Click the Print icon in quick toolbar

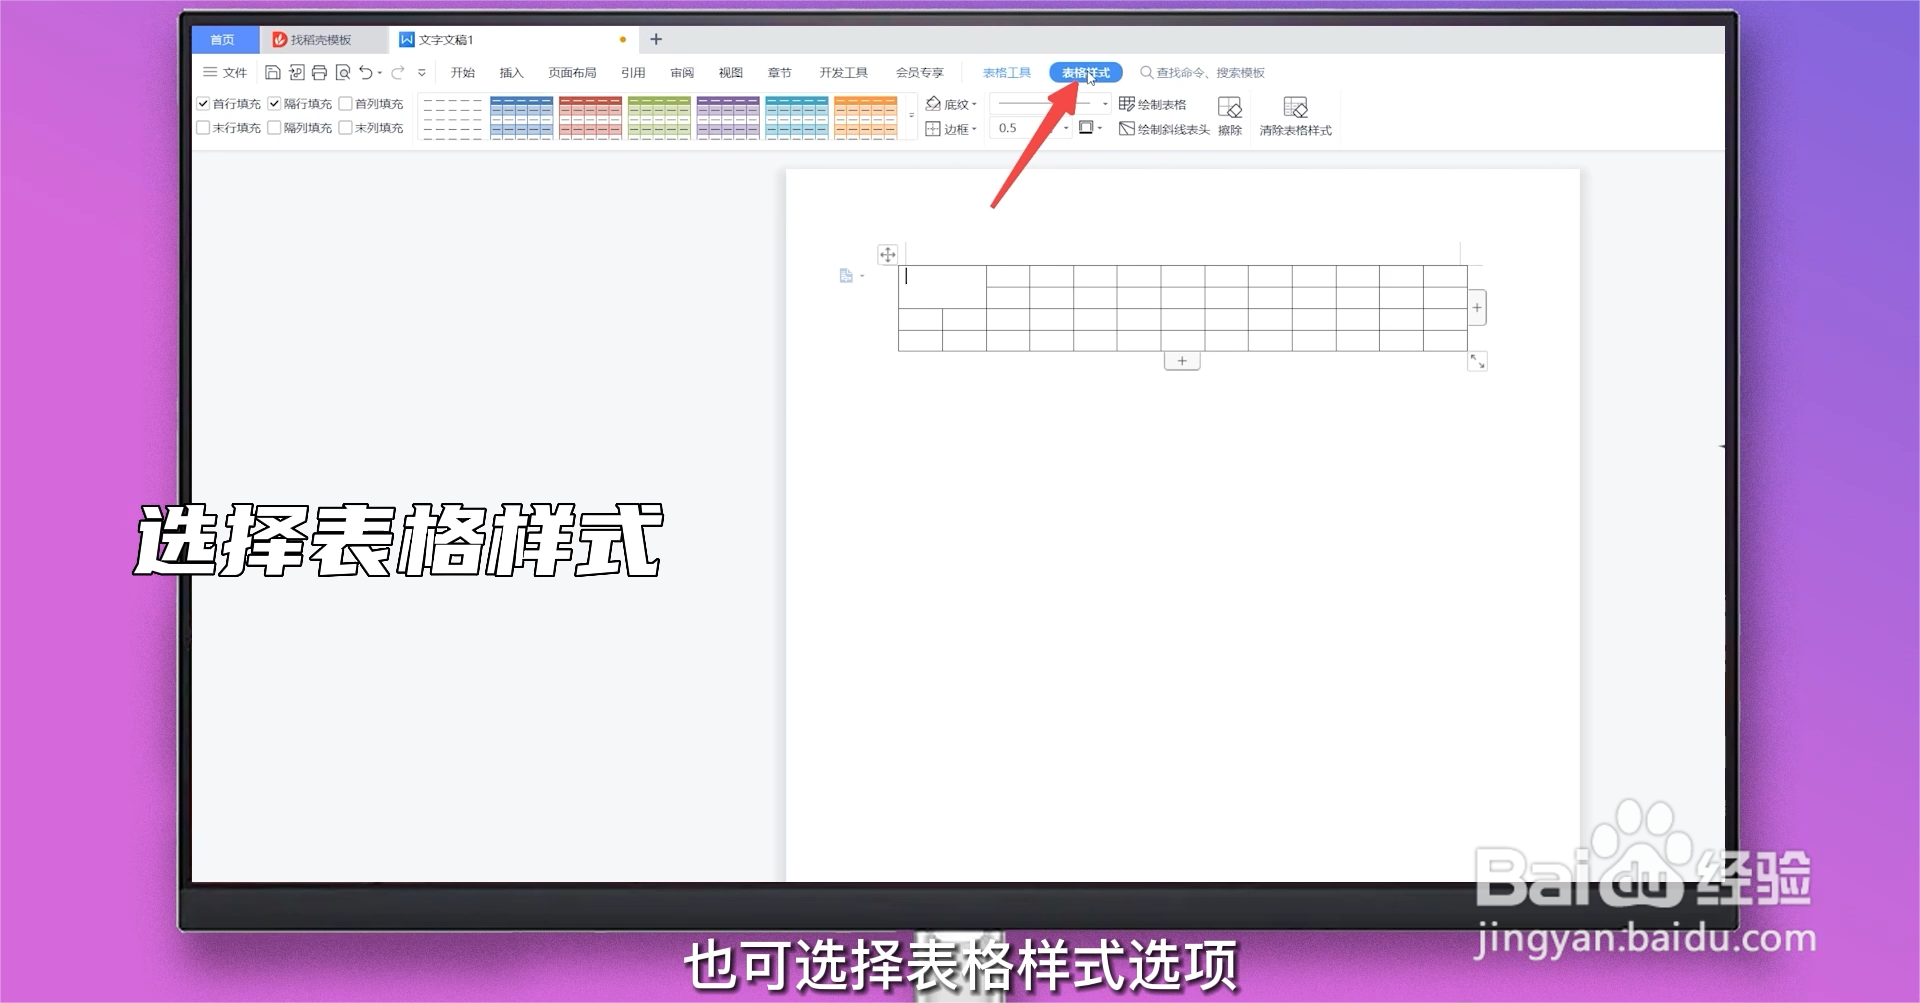click(319, 72)
